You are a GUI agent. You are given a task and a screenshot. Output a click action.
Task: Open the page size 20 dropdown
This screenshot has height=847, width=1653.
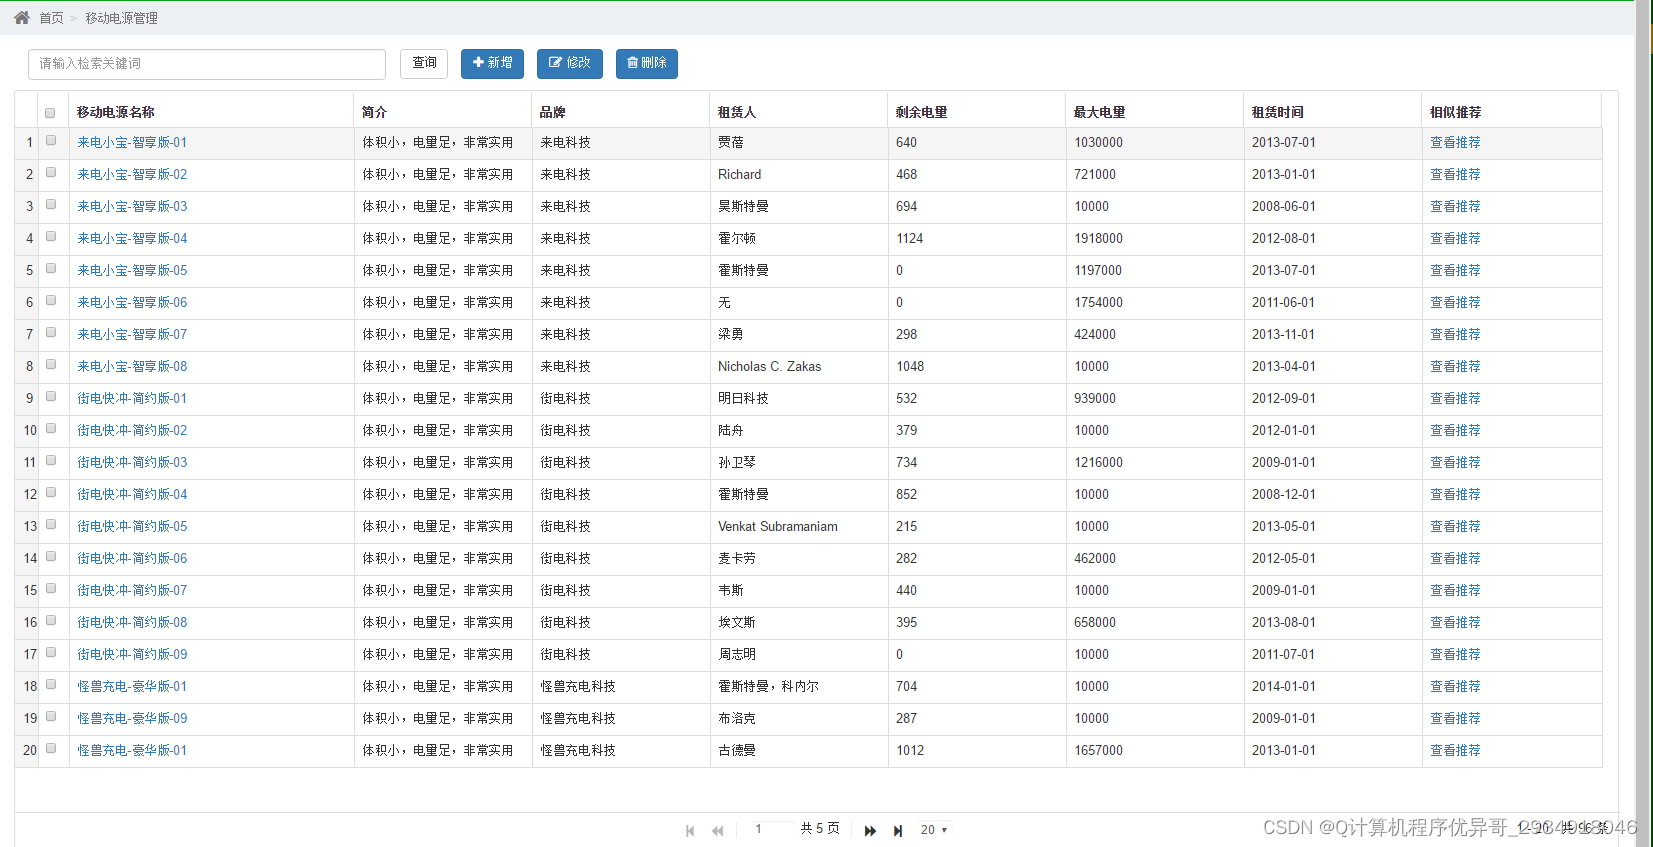click(934, 830)
